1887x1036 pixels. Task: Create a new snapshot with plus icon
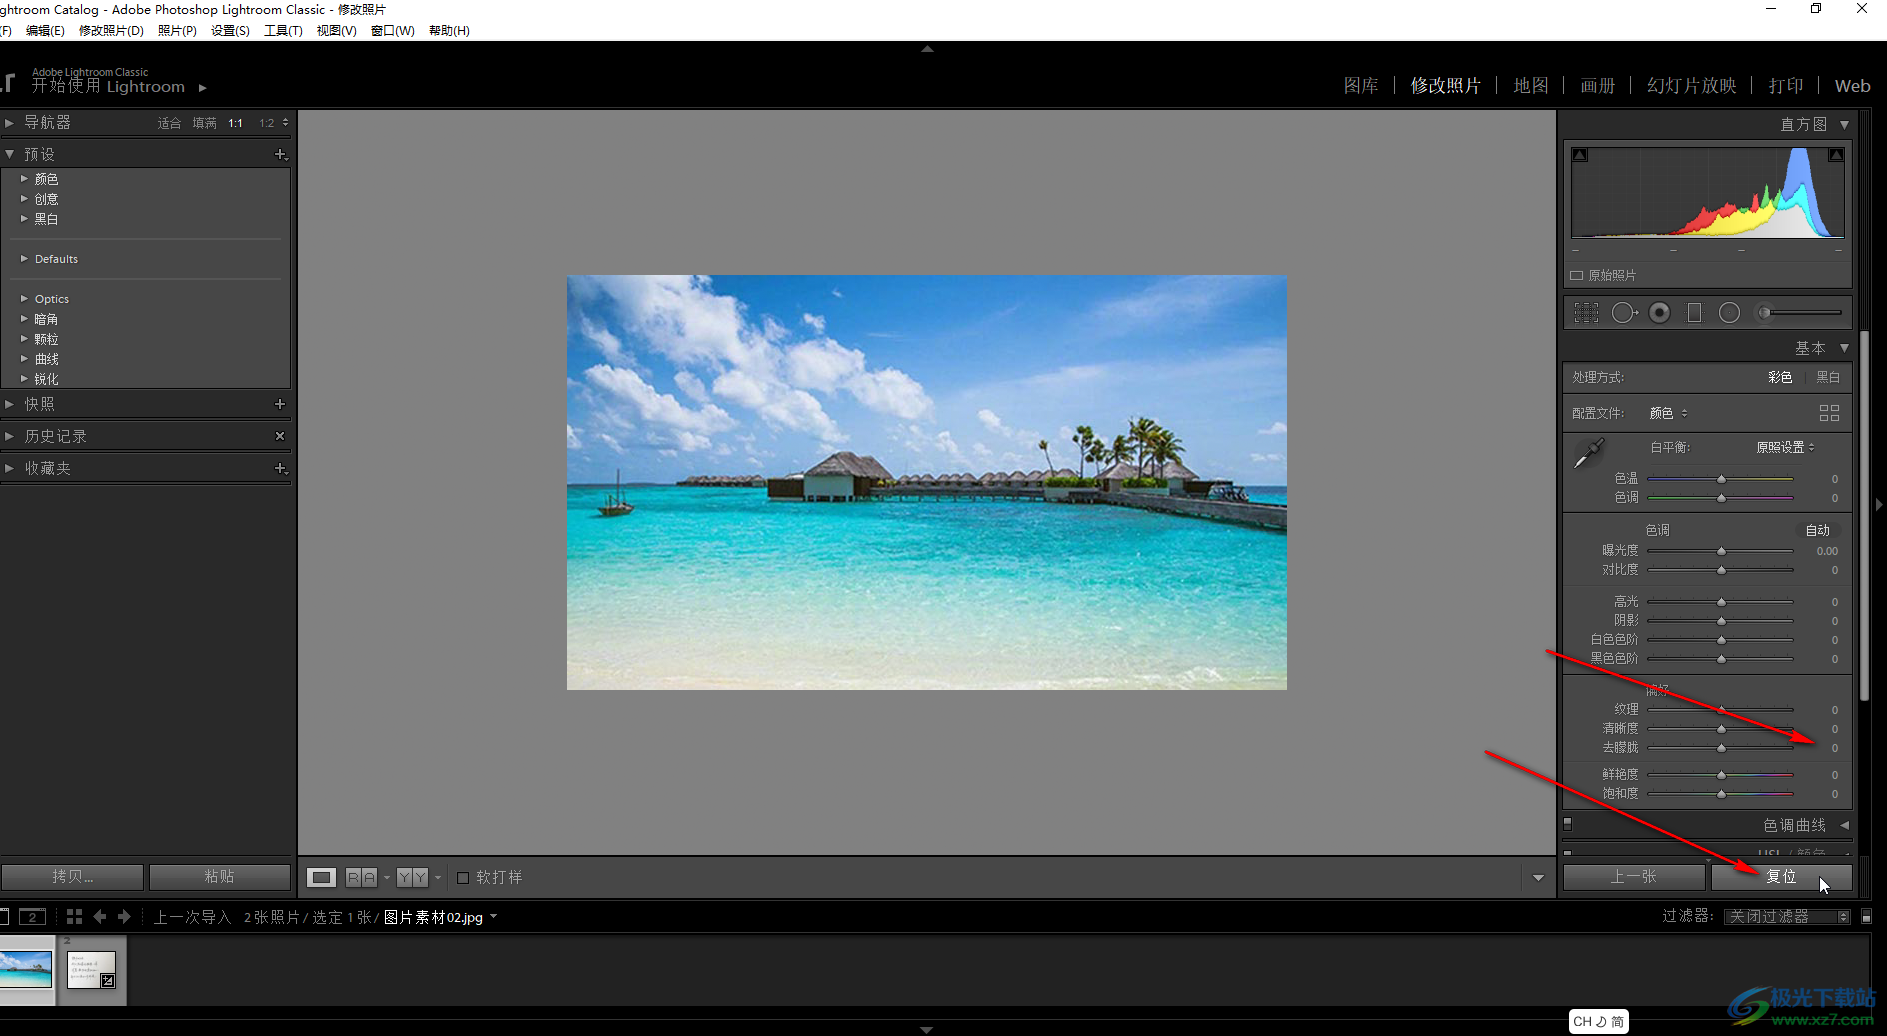point(280,404)
